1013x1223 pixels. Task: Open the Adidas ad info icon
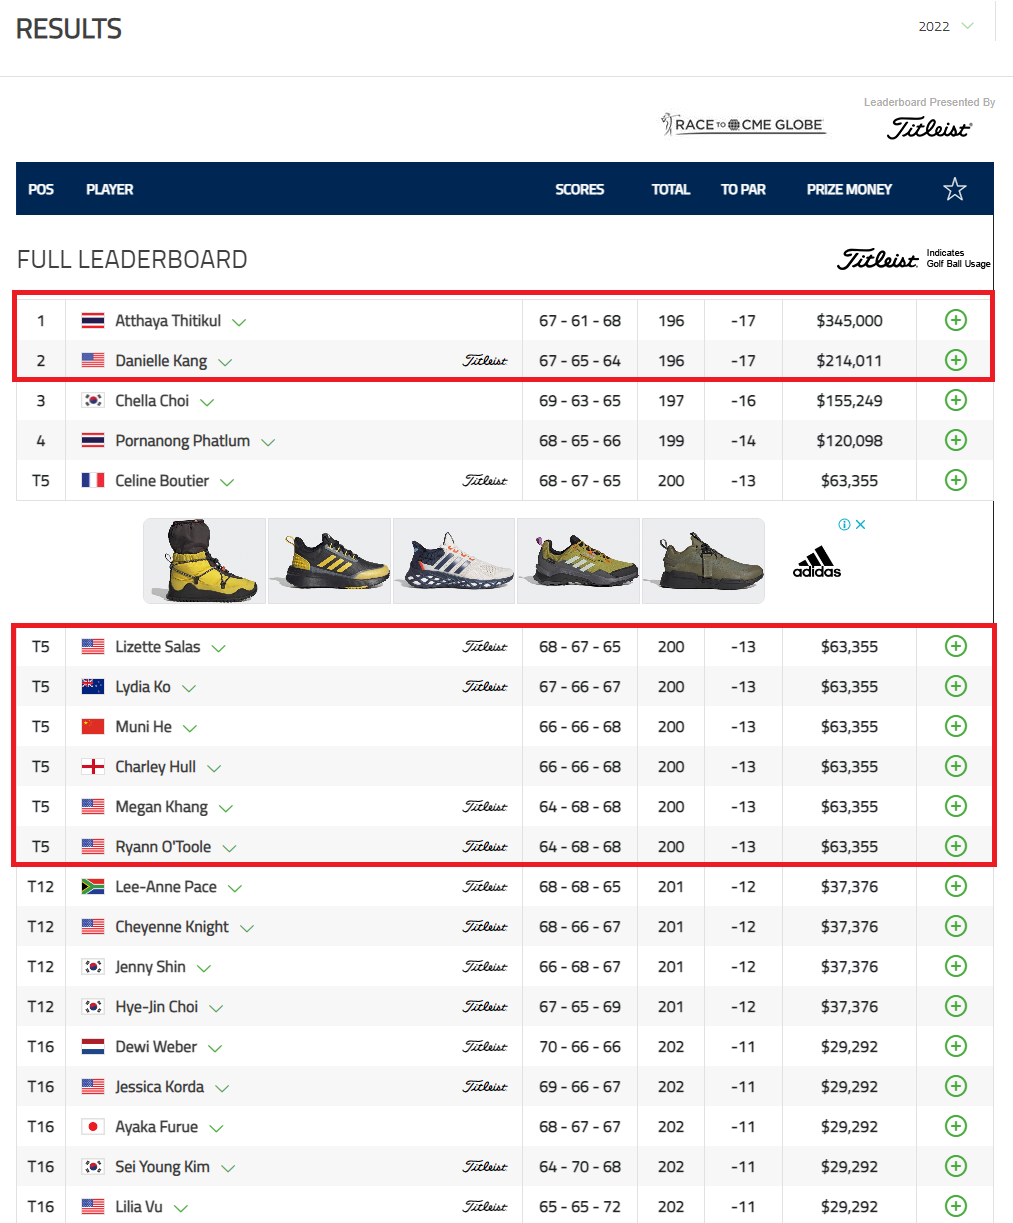844,524
